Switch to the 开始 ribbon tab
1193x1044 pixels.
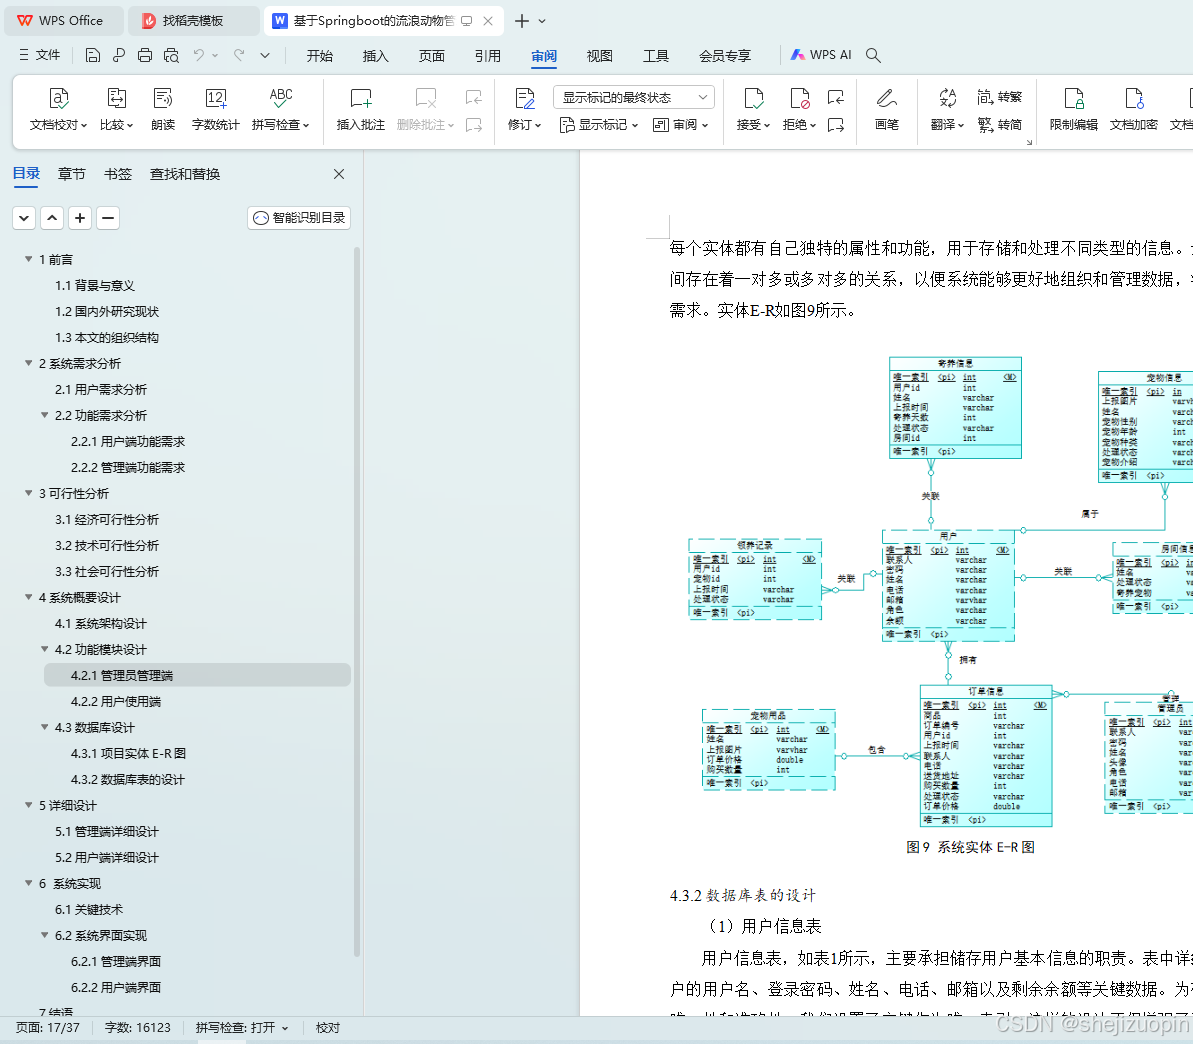click(320, 56)
